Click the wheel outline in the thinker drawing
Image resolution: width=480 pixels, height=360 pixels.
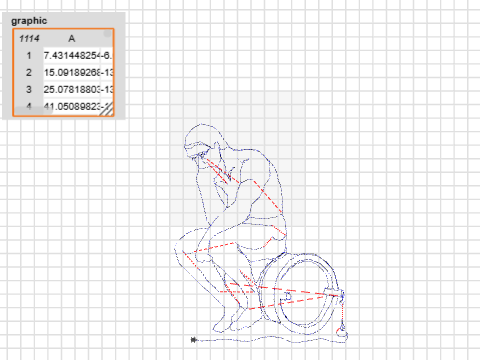point(301,293)
